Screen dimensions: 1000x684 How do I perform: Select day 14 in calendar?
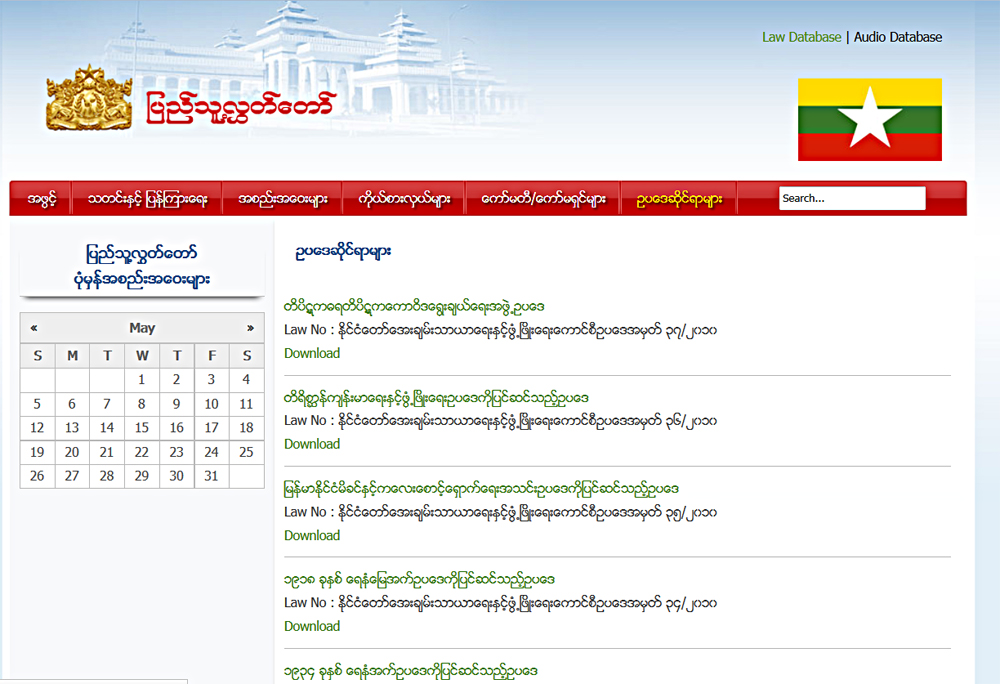[107, 428]
